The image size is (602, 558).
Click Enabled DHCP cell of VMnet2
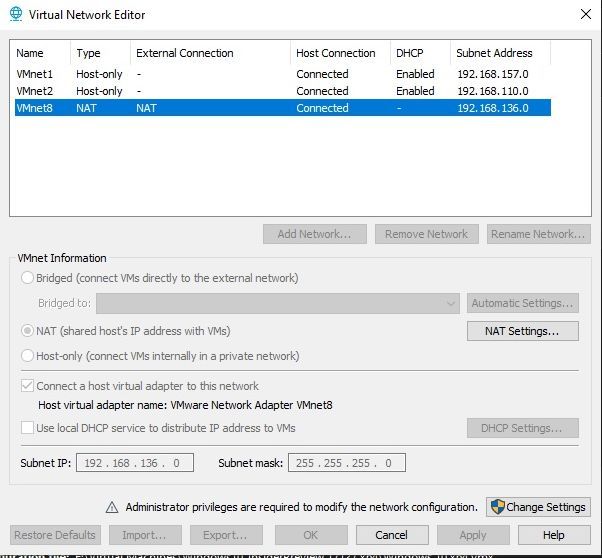point(415,91)
